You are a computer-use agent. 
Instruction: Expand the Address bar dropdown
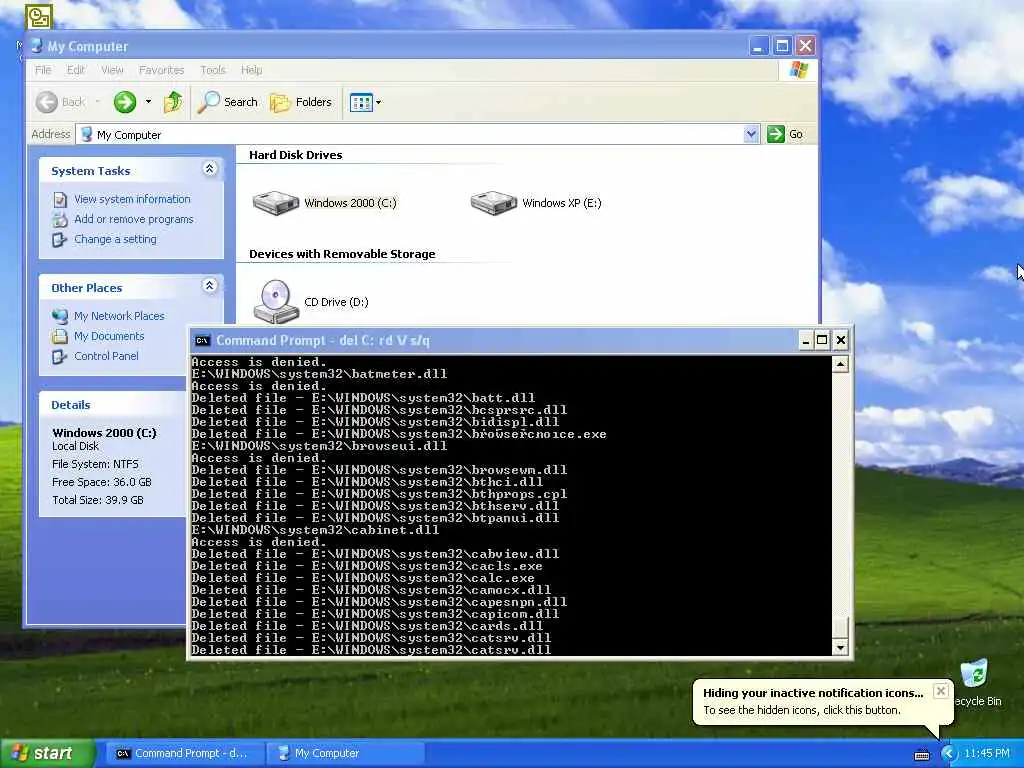pos(751,134)
